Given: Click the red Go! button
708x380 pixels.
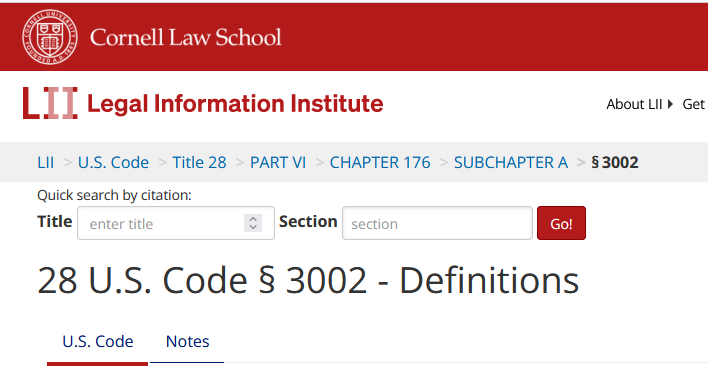Looking at the screenshot, I should [x=561, y=223].
